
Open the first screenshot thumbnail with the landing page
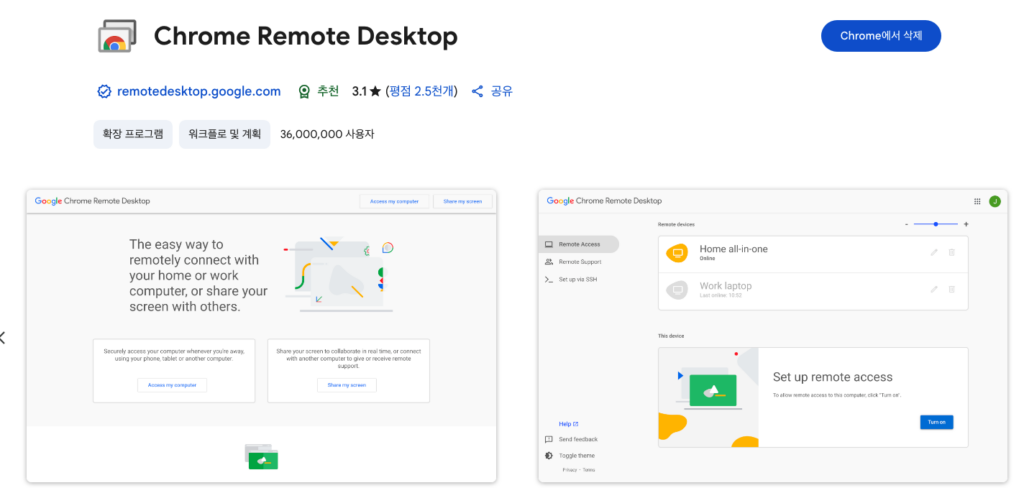click(261, 336)
